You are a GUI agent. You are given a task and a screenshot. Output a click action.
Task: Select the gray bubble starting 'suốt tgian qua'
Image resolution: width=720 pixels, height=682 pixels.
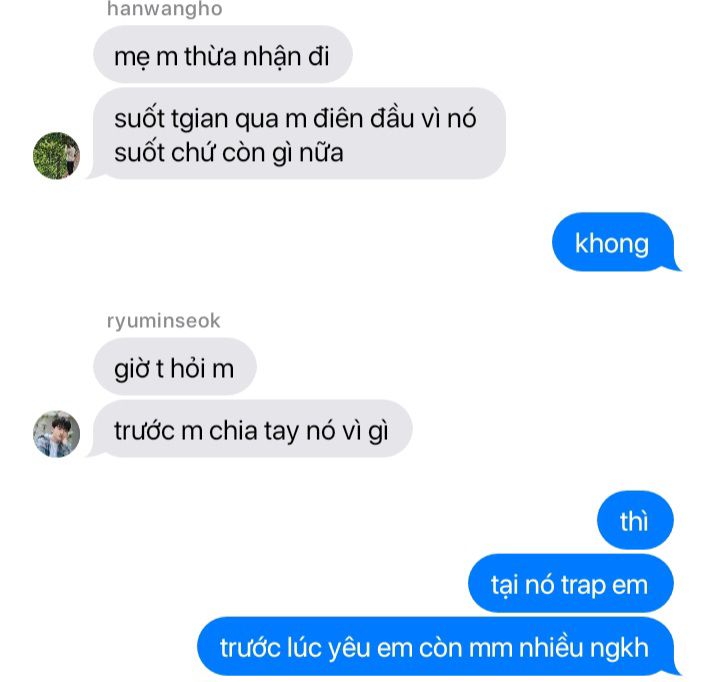coord(299,133)
